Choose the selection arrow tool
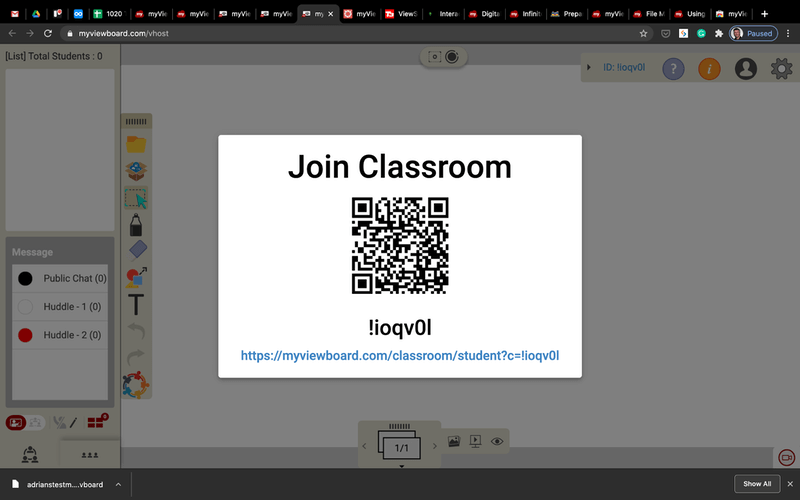The height and width of the screenshot is (500, 800). [136, 198]
